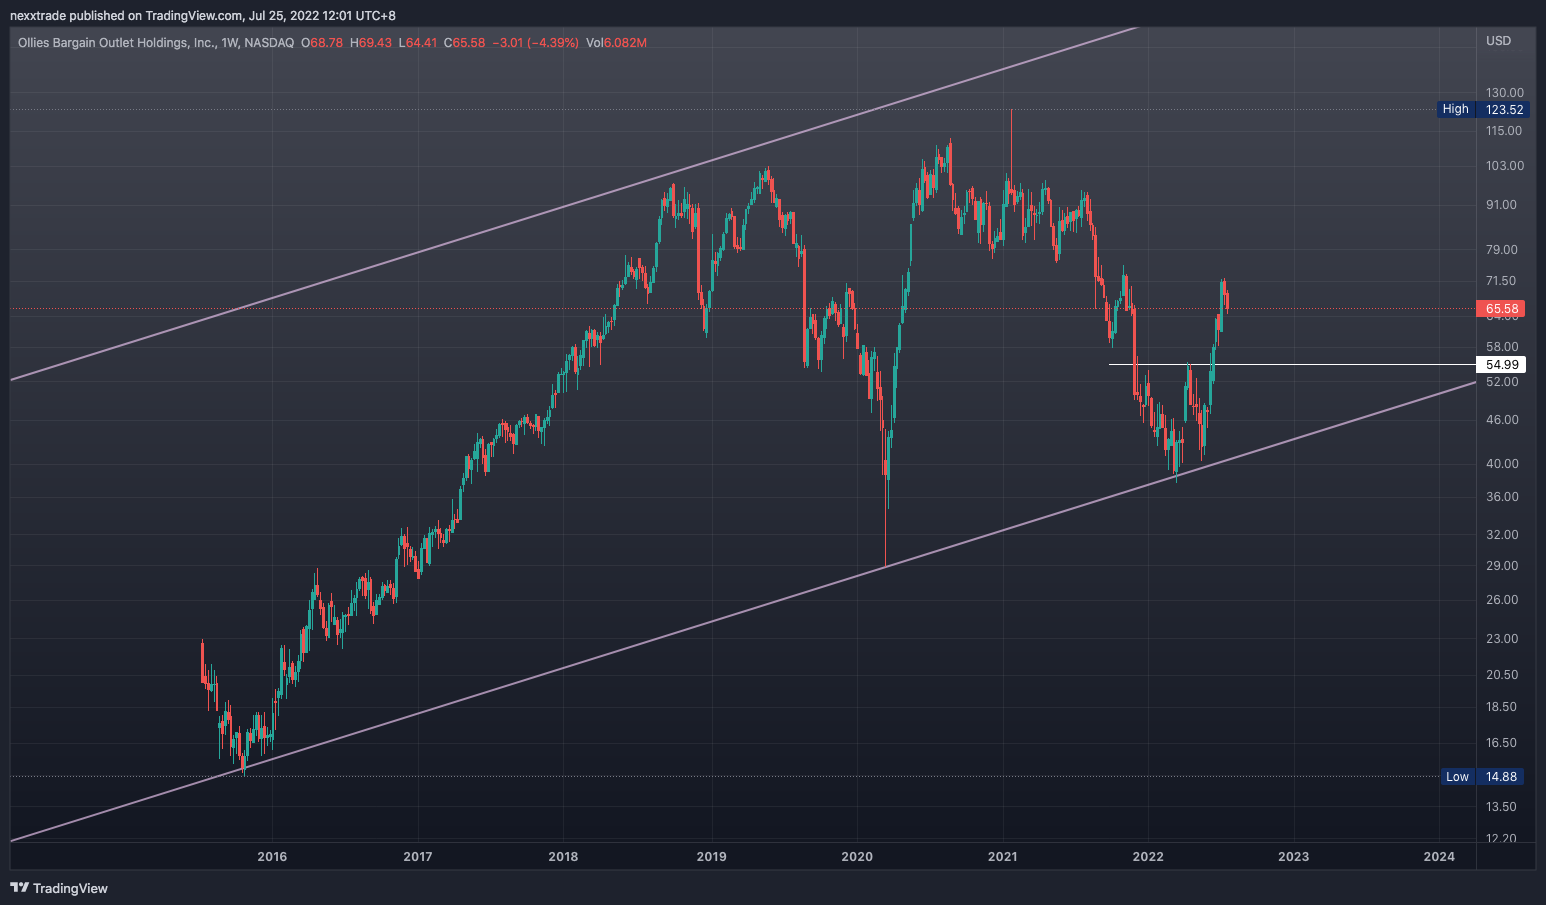The height and width of the screenshot is (905, 1546).
Task: Click the 2023 year label on time axis
Action: pos(1293,856)
